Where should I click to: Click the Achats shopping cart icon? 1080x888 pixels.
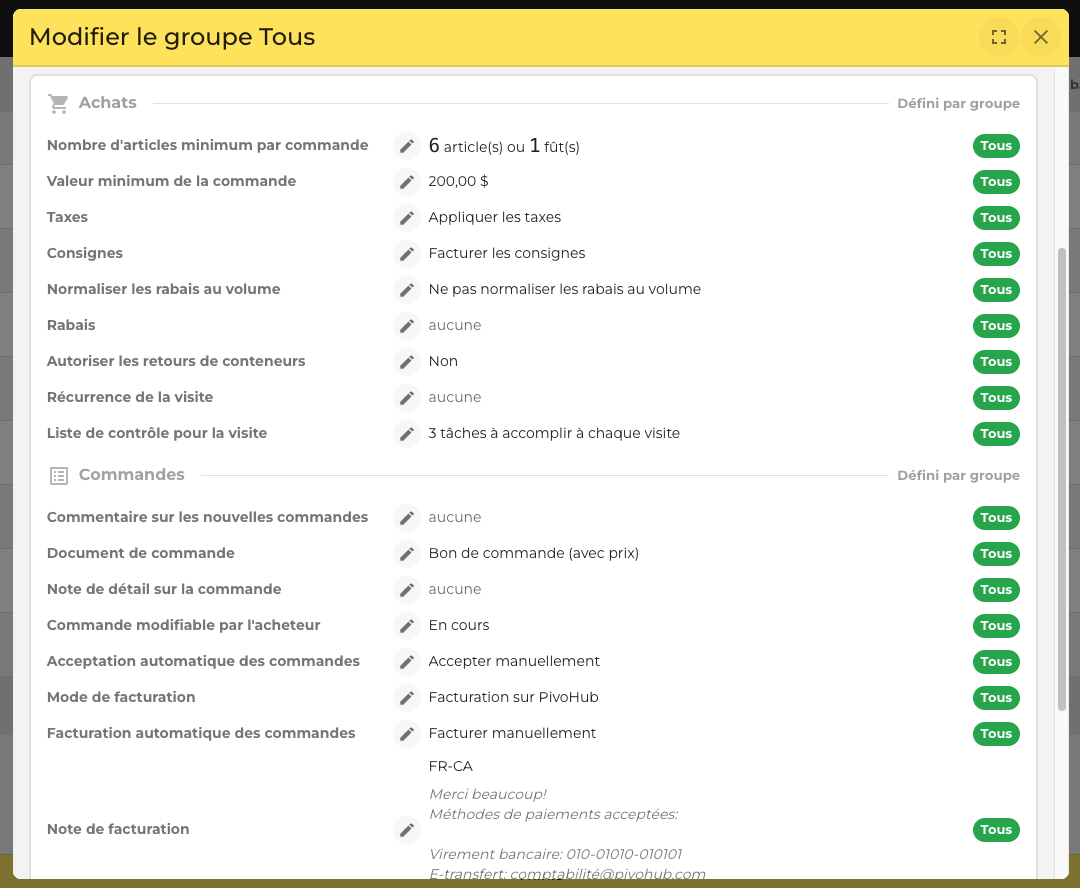click(59, 103)
